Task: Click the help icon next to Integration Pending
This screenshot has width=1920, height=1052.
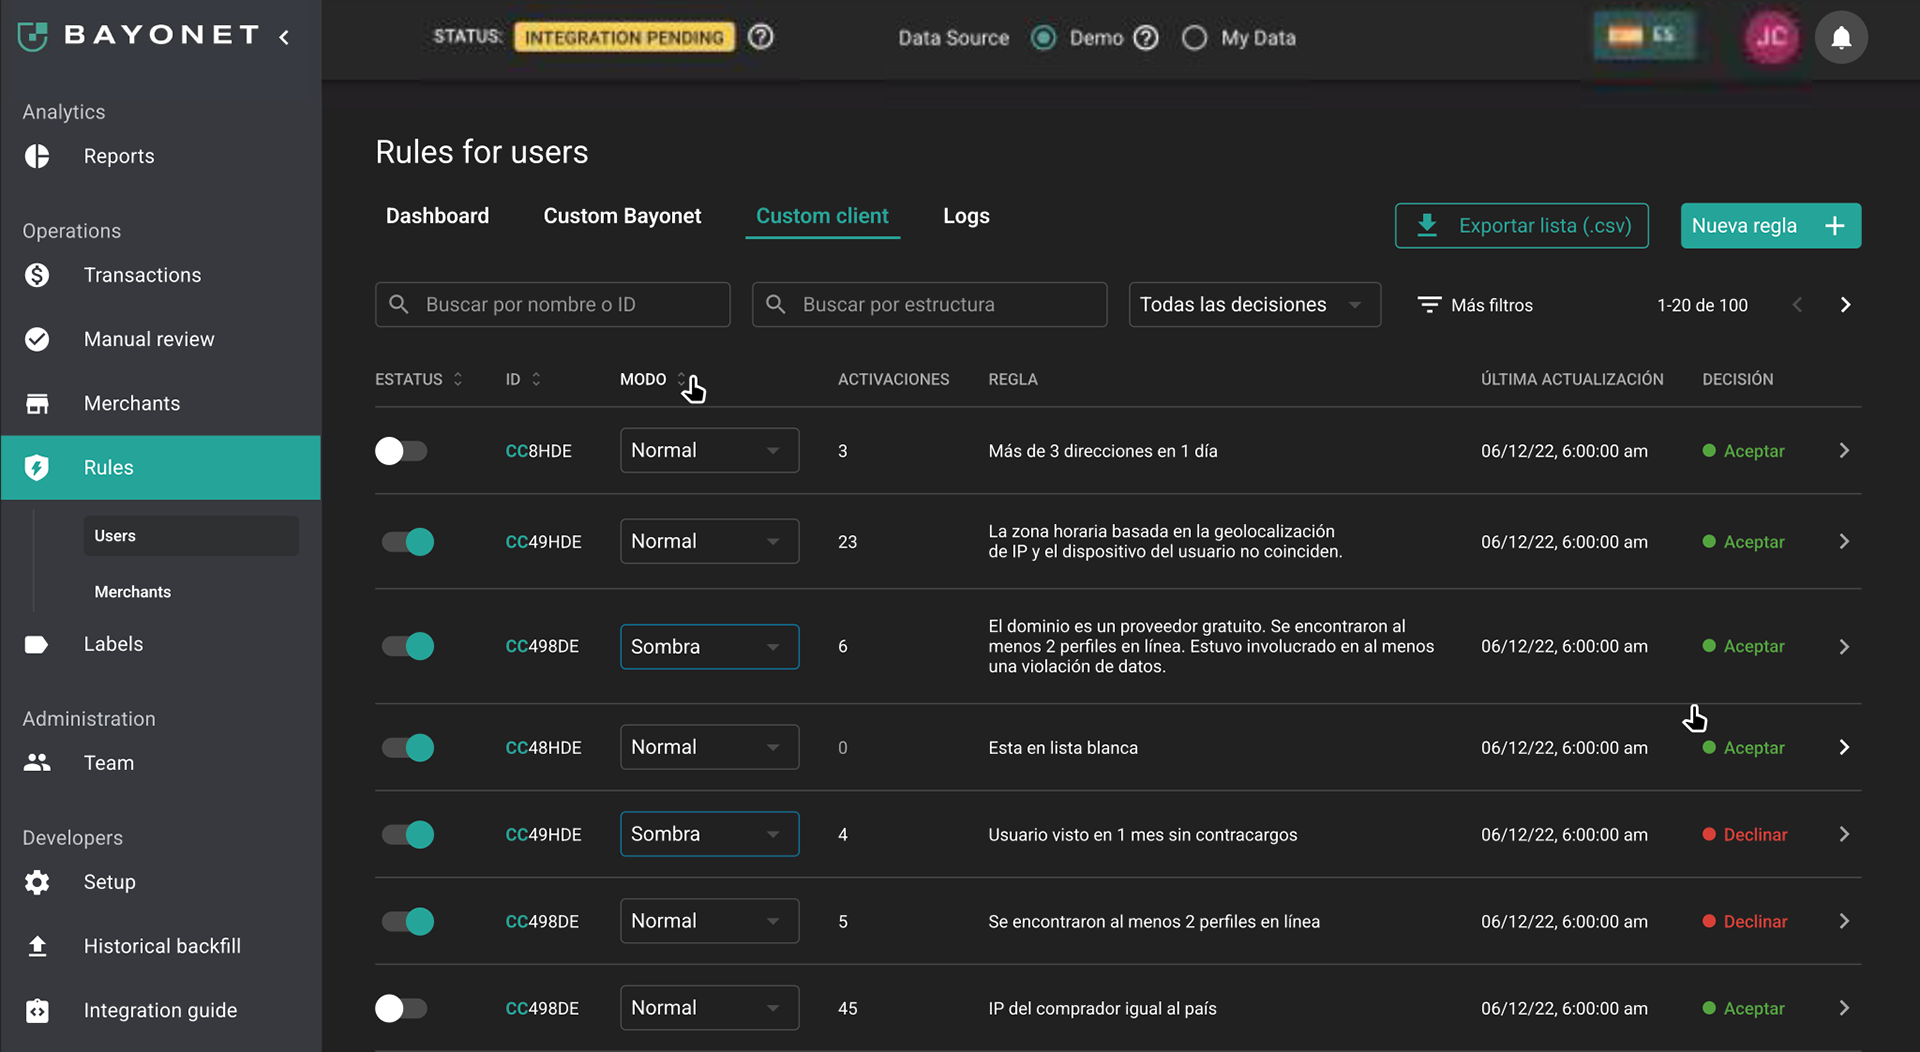Action: (x=761, y=37)
